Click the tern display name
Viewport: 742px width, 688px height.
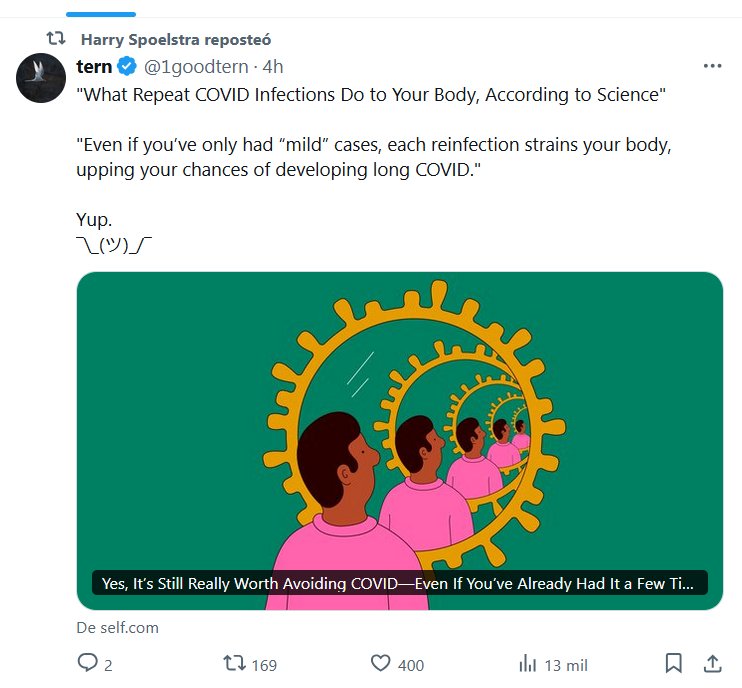click(94, 67)
